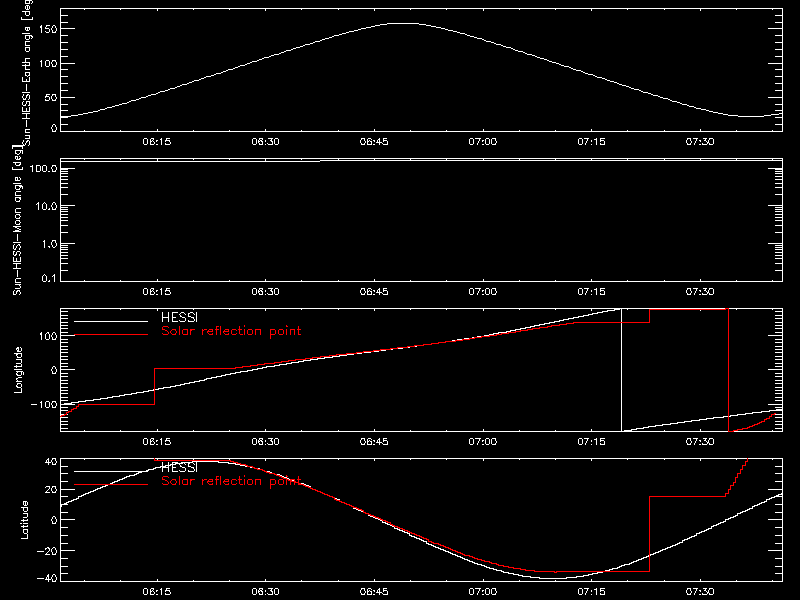The image size is (800, 600).
Task: Click 07:15 time label under Latitude plot
Action: [x=591, y=592]
